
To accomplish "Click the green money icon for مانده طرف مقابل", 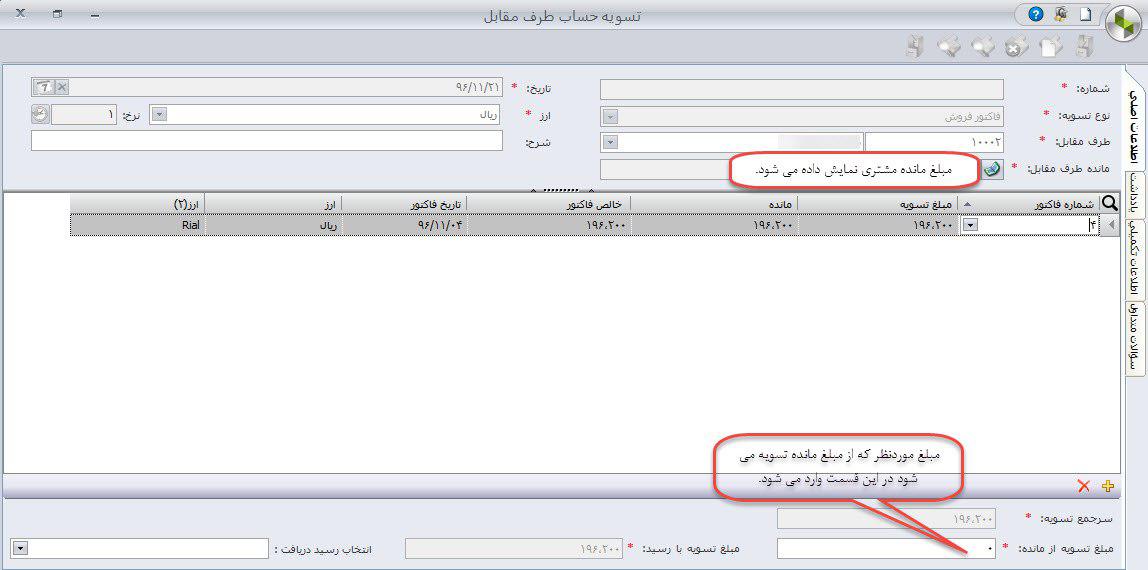I will pyautogui.click(x=992, y=169).
